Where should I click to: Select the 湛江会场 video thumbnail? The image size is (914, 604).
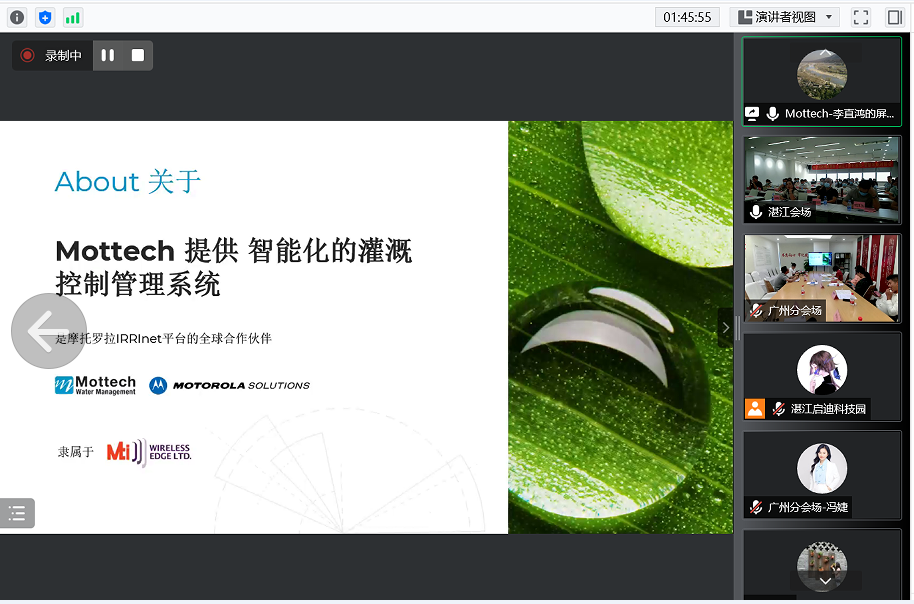tap(822, 179)
